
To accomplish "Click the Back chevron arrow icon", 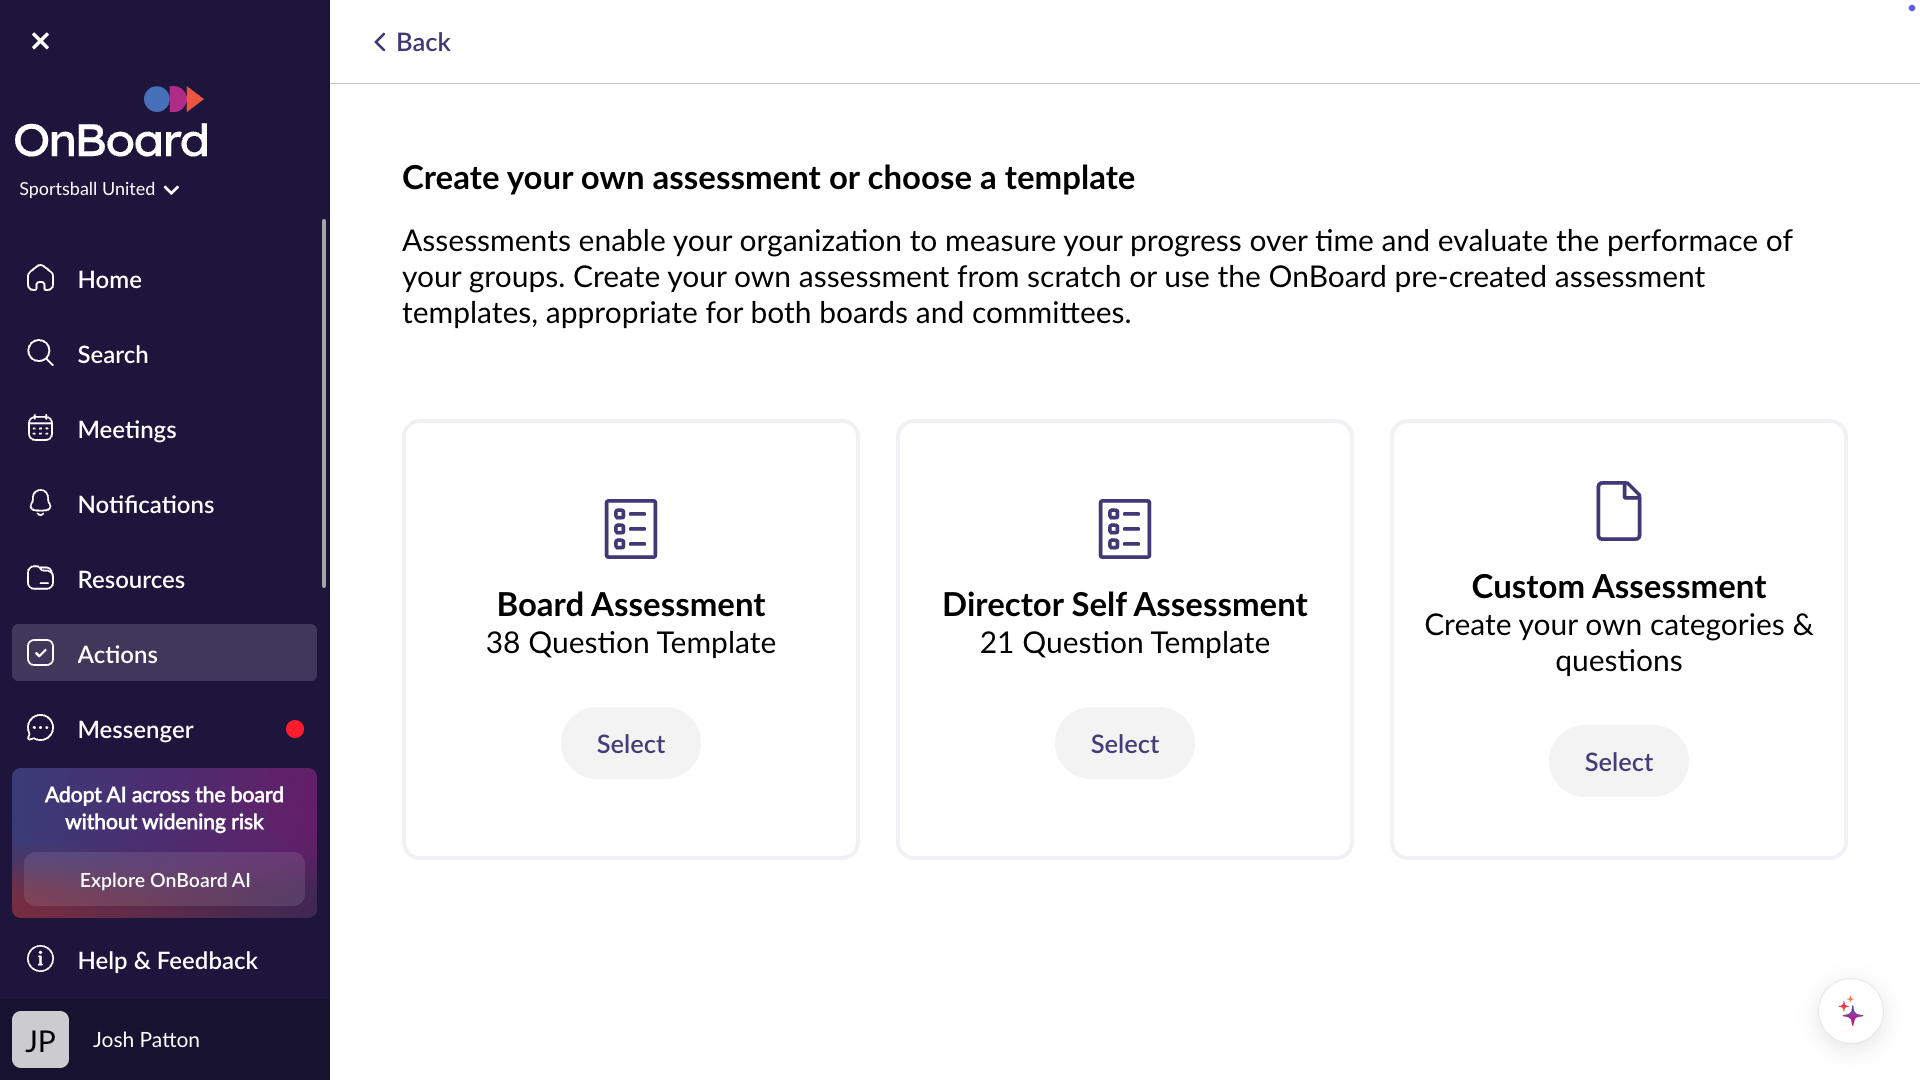I will coord(380,42).
